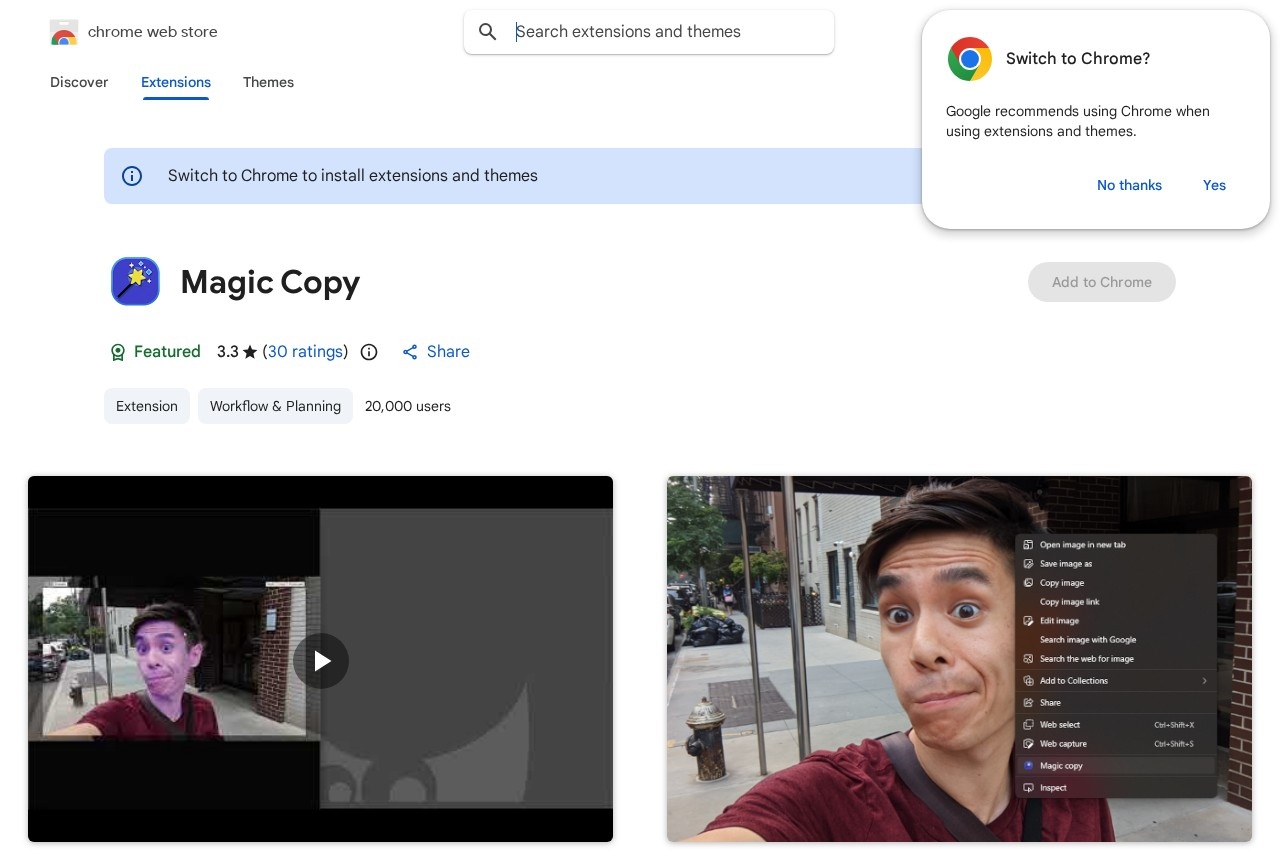Click the info icon on the blue banner
The width and height of the screenshot is (1280, 853).
[x=132, y=176]
